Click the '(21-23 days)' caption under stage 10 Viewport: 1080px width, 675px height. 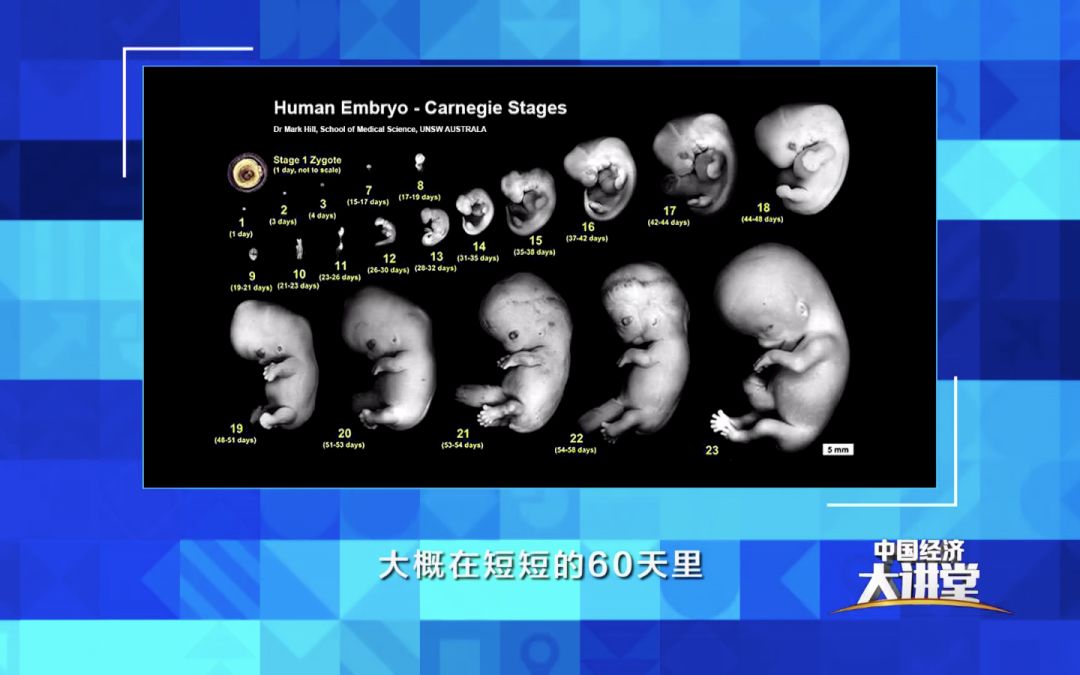click(298, 286)
